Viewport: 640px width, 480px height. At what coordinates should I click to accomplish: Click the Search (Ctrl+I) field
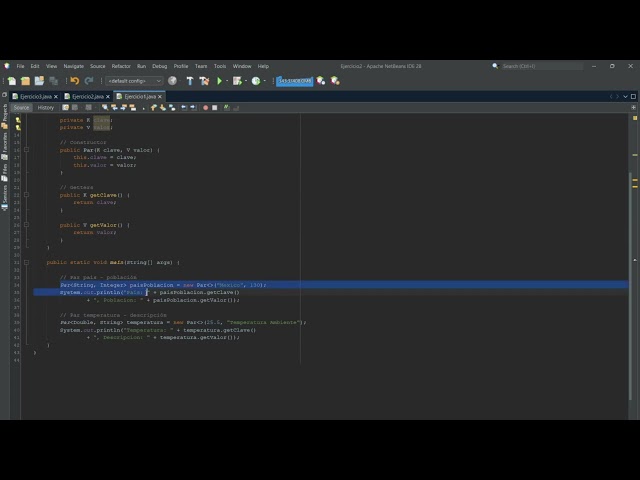[x=542, y=66]
